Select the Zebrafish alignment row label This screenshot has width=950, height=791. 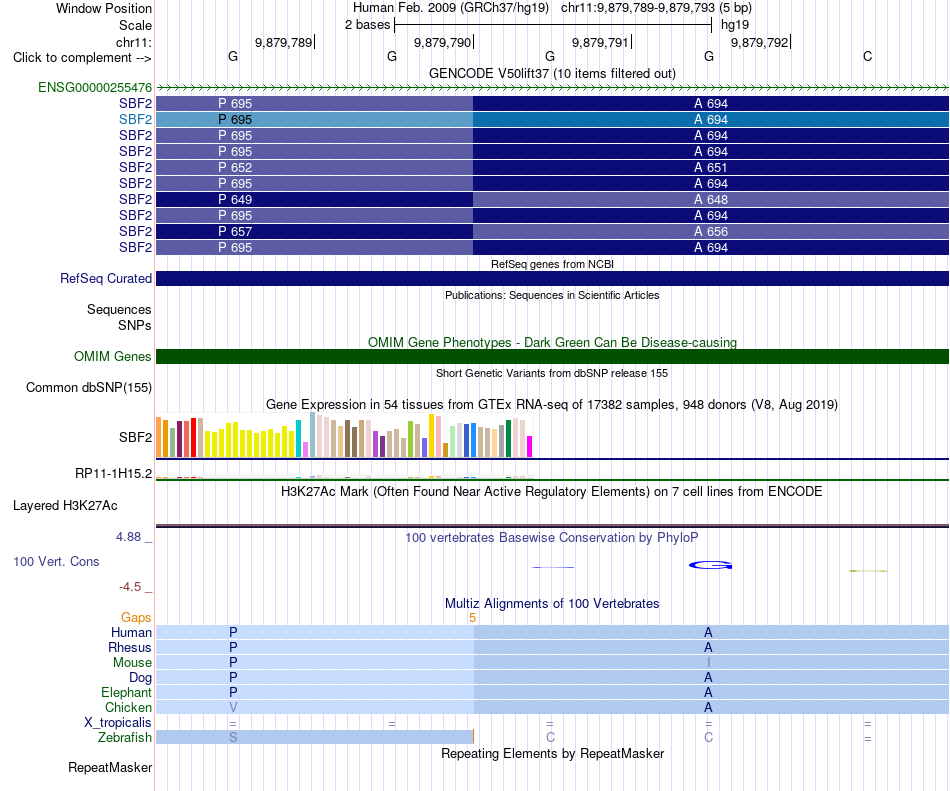pyautogui.click(x=125, y=737)
